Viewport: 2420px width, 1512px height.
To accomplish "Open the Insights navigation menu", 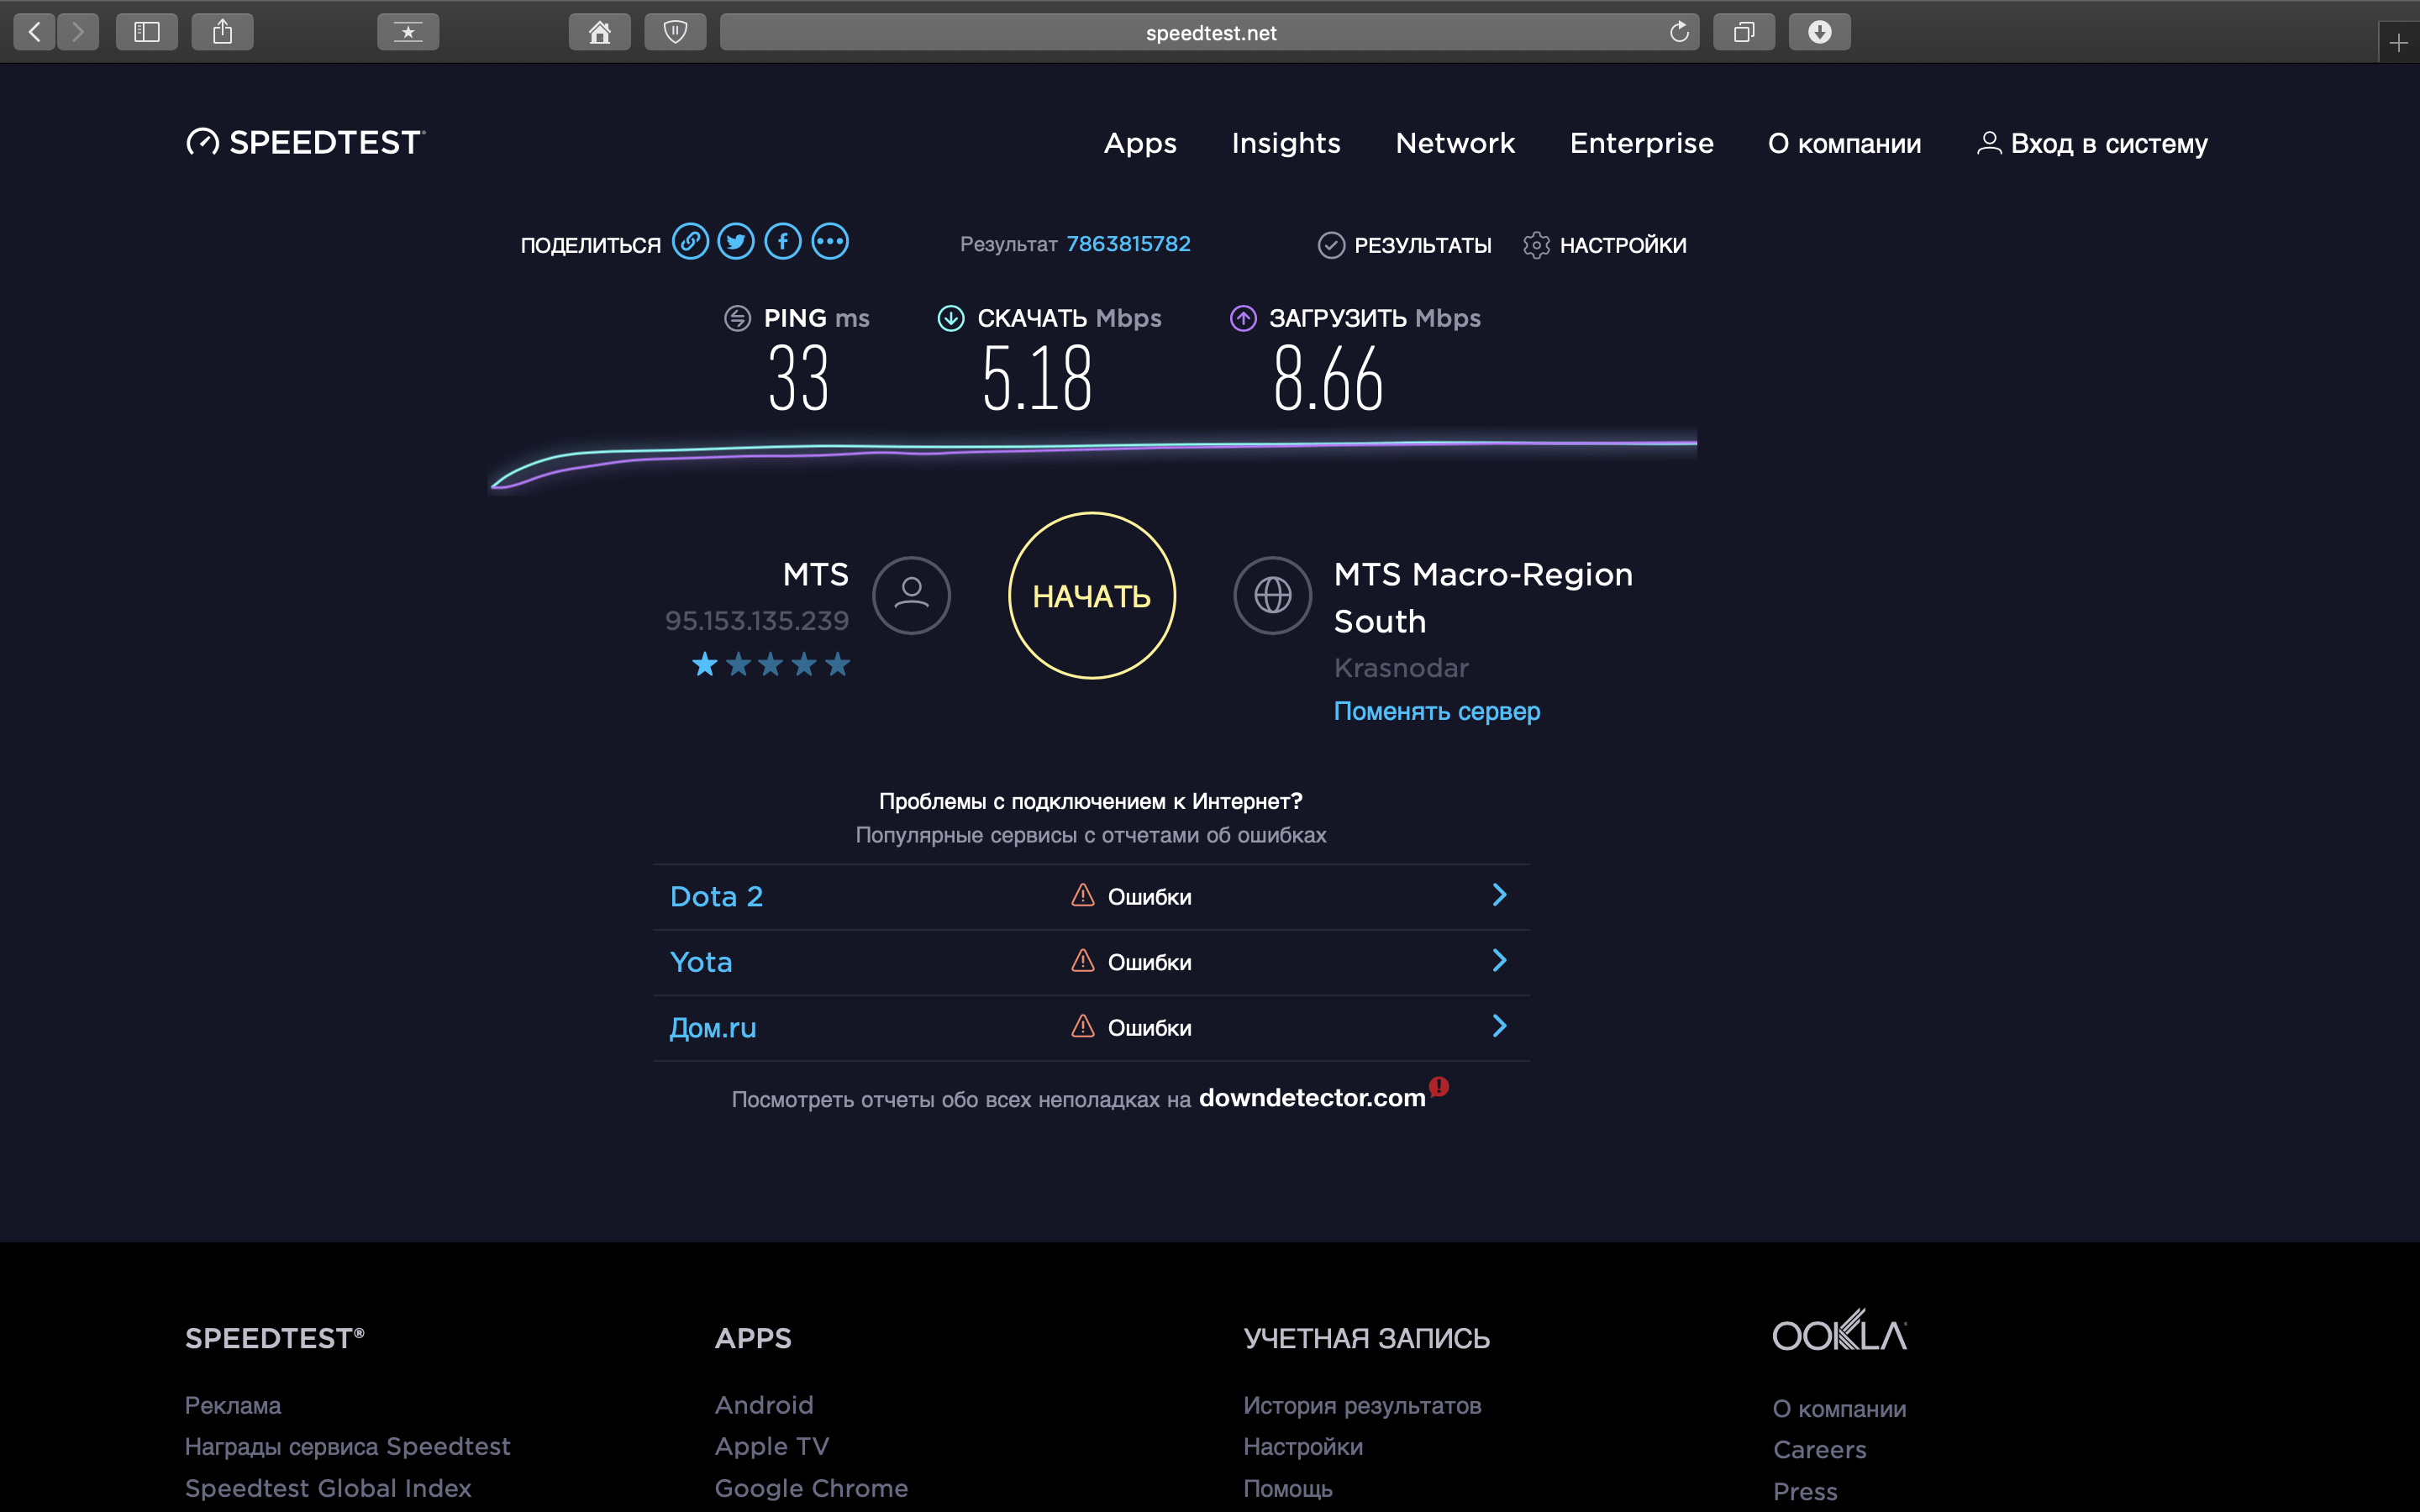I will point(1286,144).
